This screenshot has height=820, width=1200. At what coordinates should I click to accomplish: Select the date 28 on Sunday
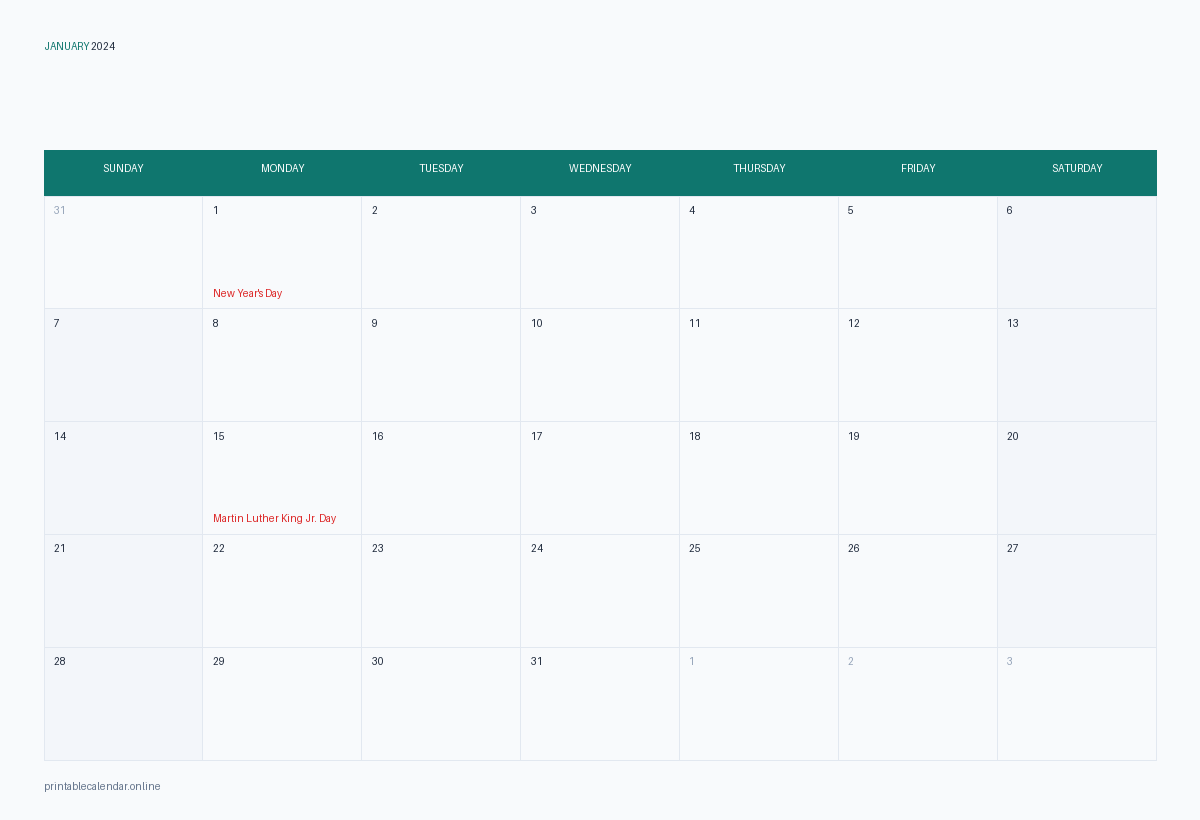click(x=123, y=704)
